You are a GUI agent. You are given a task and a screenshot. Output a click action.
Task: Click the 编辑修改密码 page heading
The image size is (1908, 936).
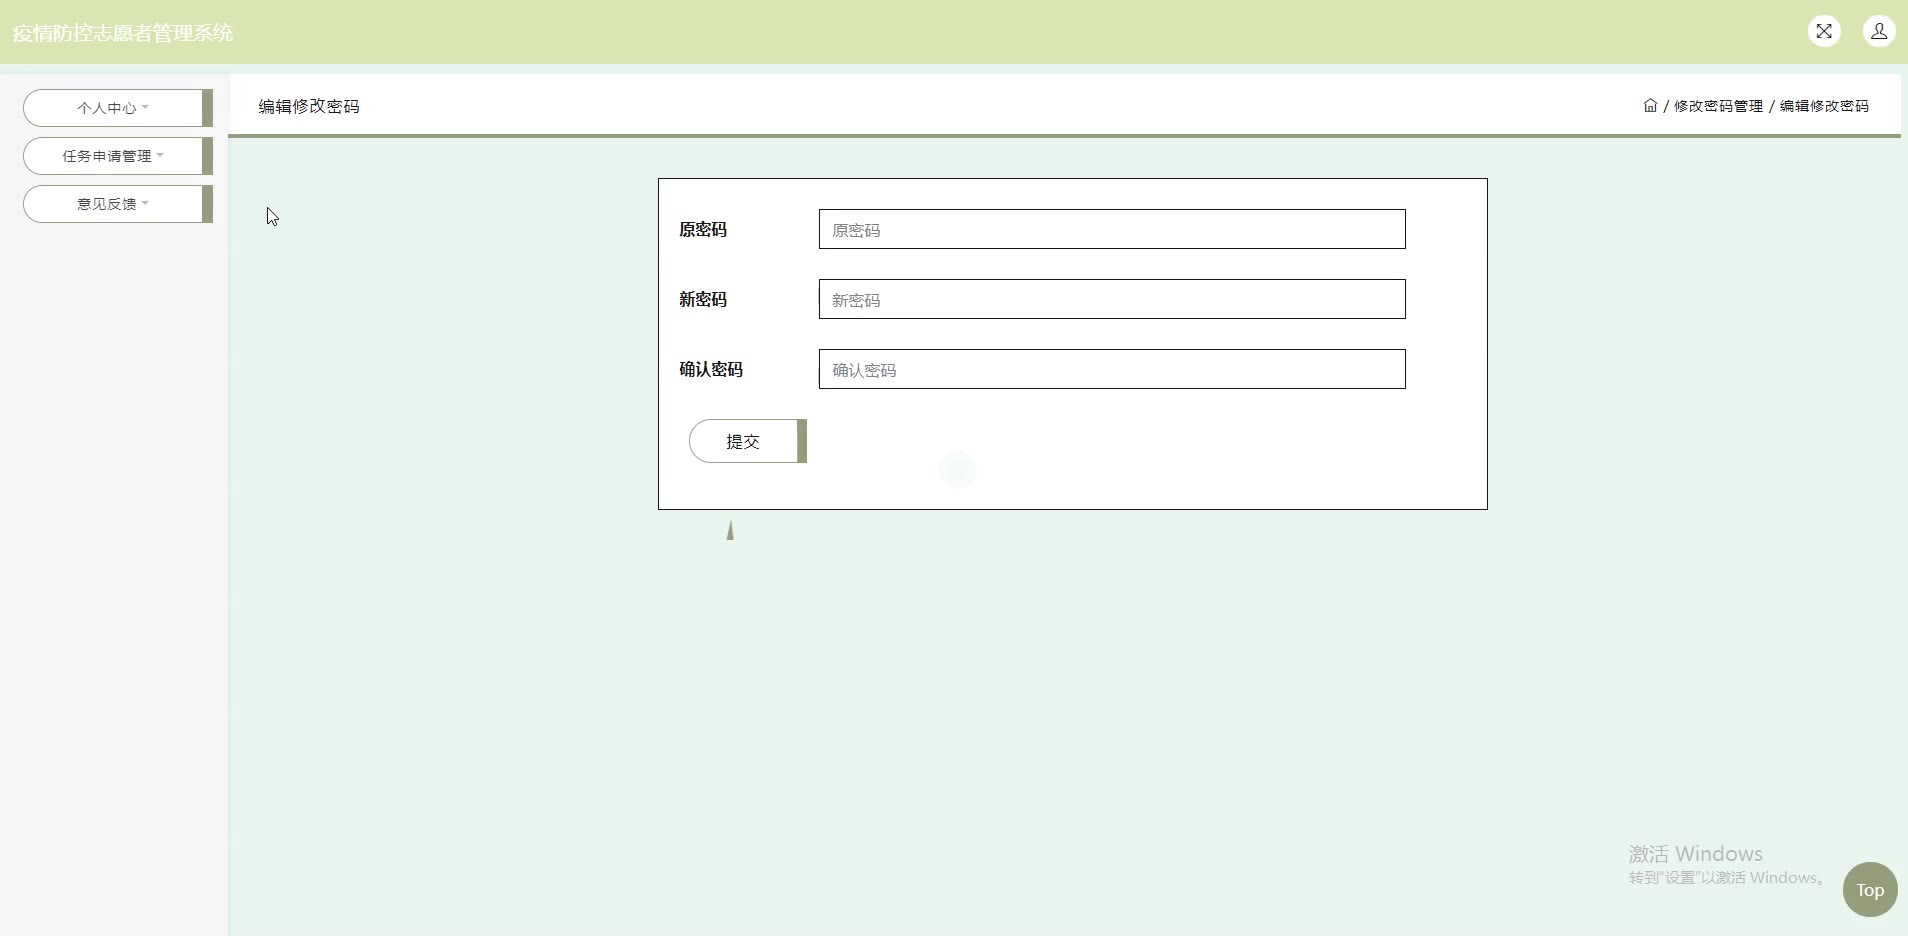[x=309, y=106]
